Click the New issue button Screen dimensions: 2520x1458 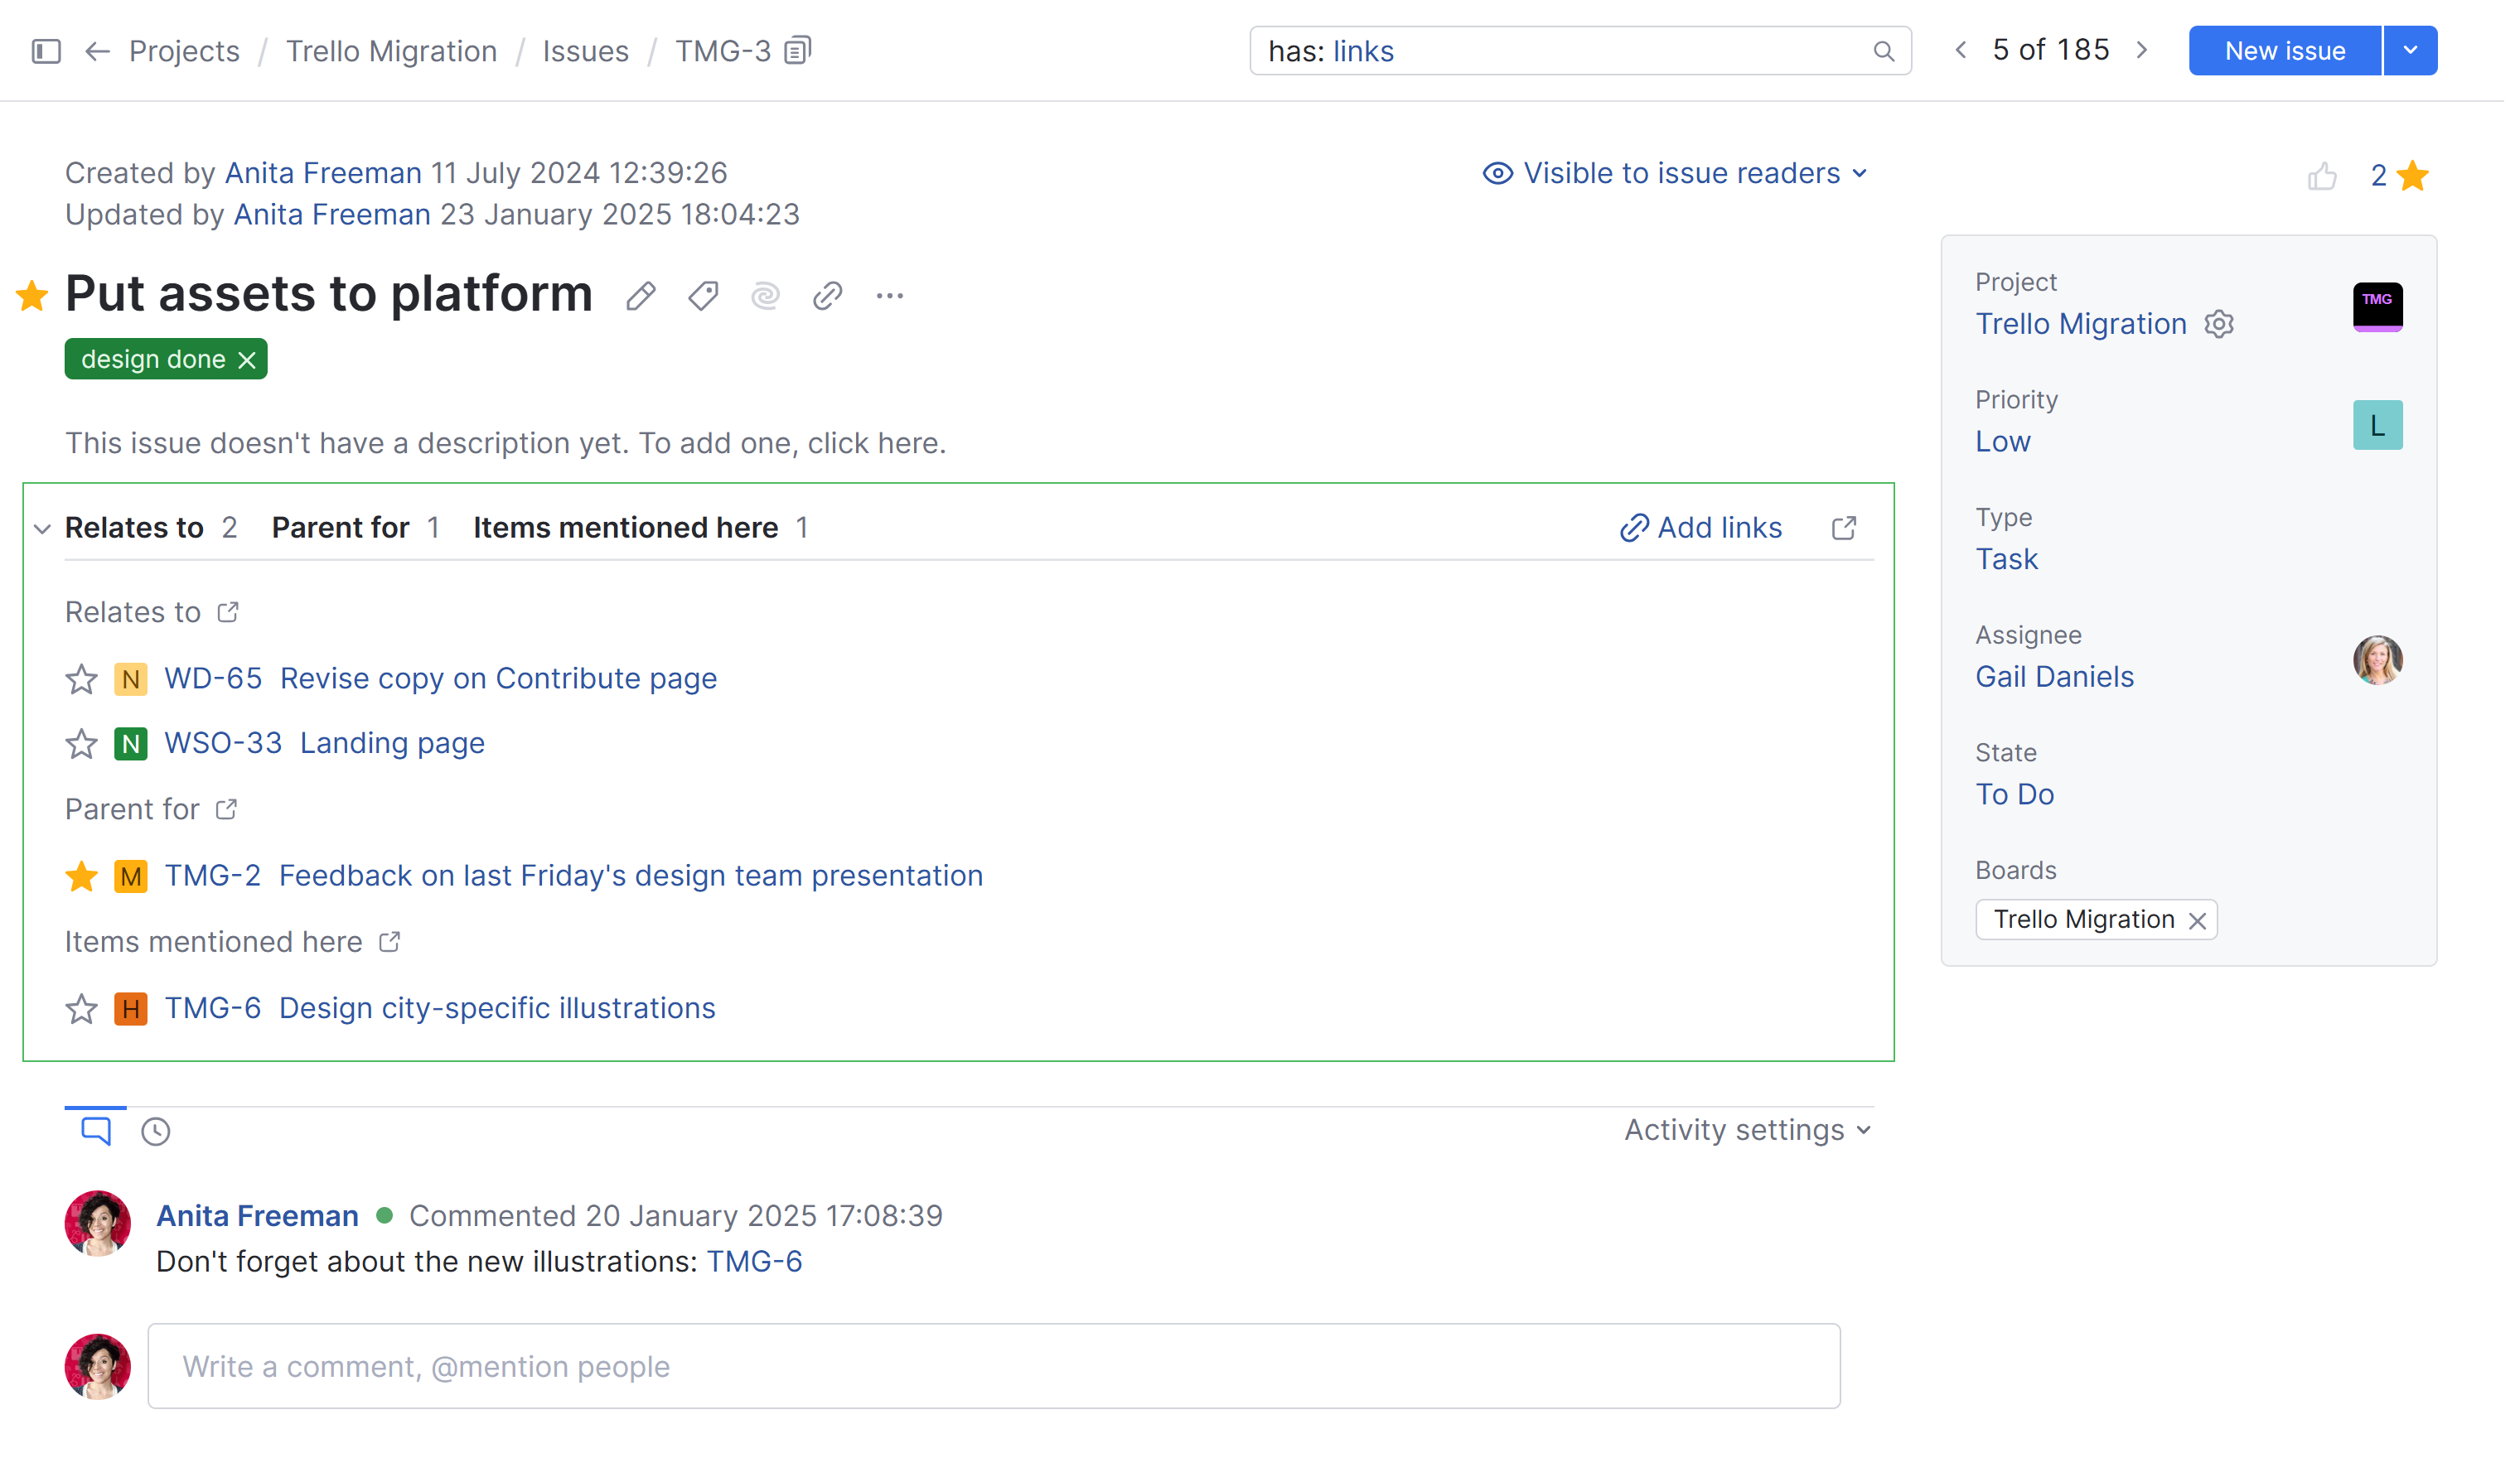[x=2284, y=50]
